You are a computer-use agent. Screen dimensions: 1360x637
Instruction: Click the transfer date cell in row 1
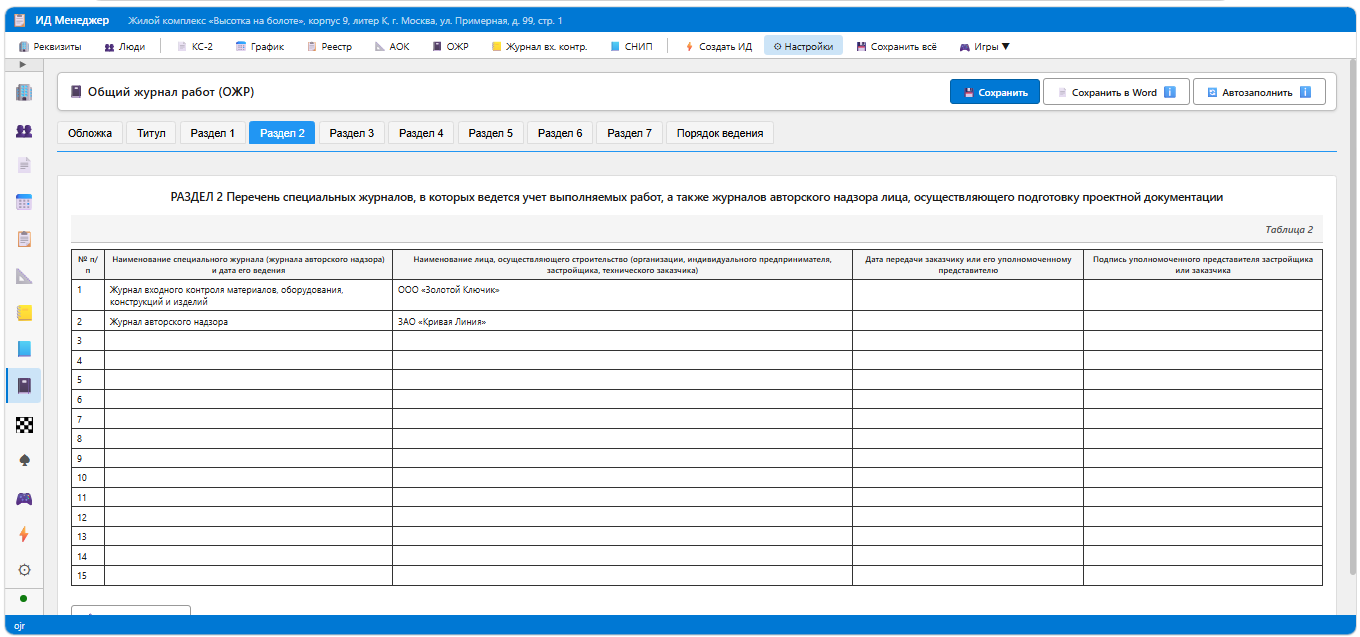click(967, 295)
